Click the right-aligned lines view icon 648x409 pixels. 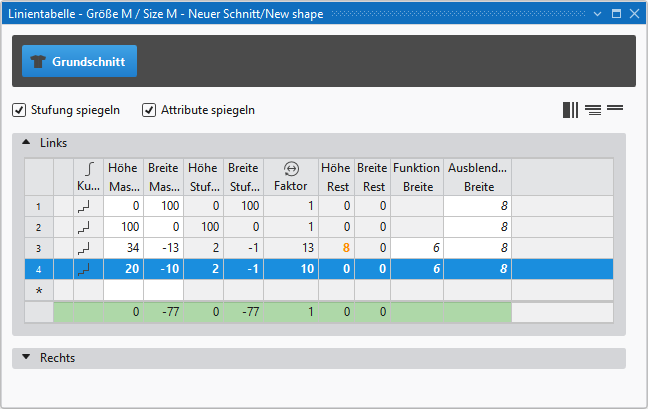pyautogui.click(x=593, y=110)
